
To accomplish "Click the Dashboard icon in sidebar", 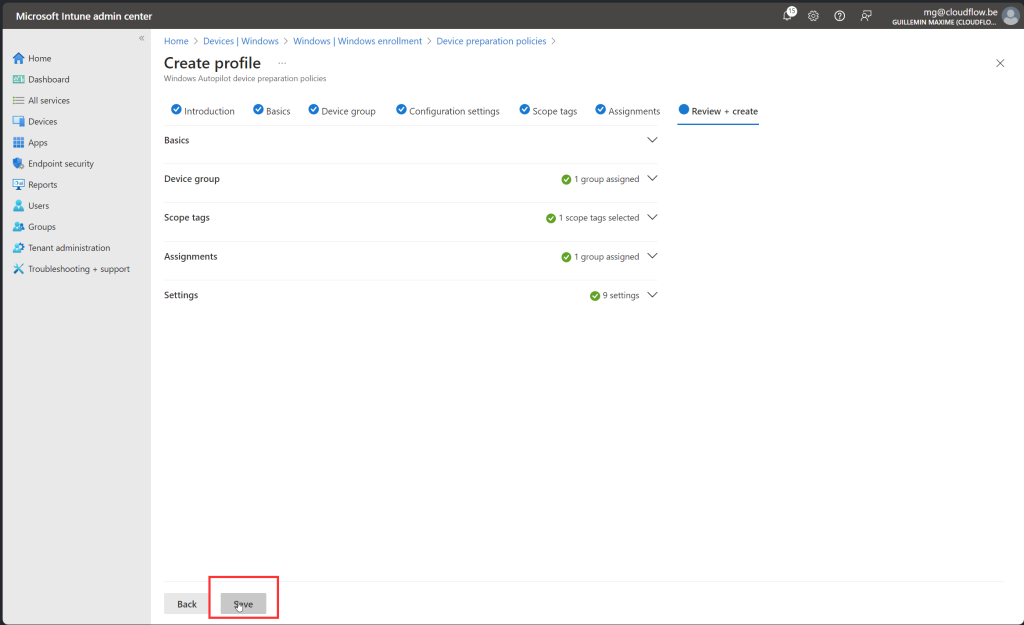I will 18,79.
